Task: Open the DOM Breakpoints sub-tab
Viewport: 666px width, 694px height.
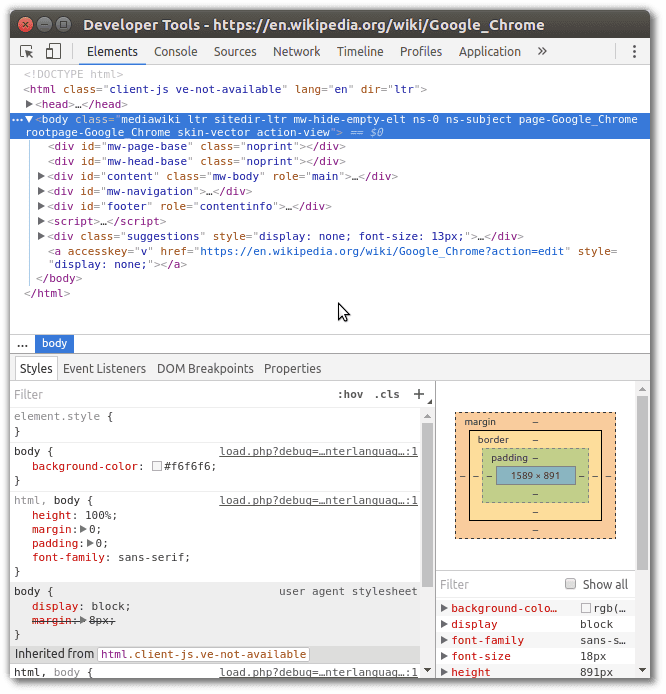Action: click(205, 368)
